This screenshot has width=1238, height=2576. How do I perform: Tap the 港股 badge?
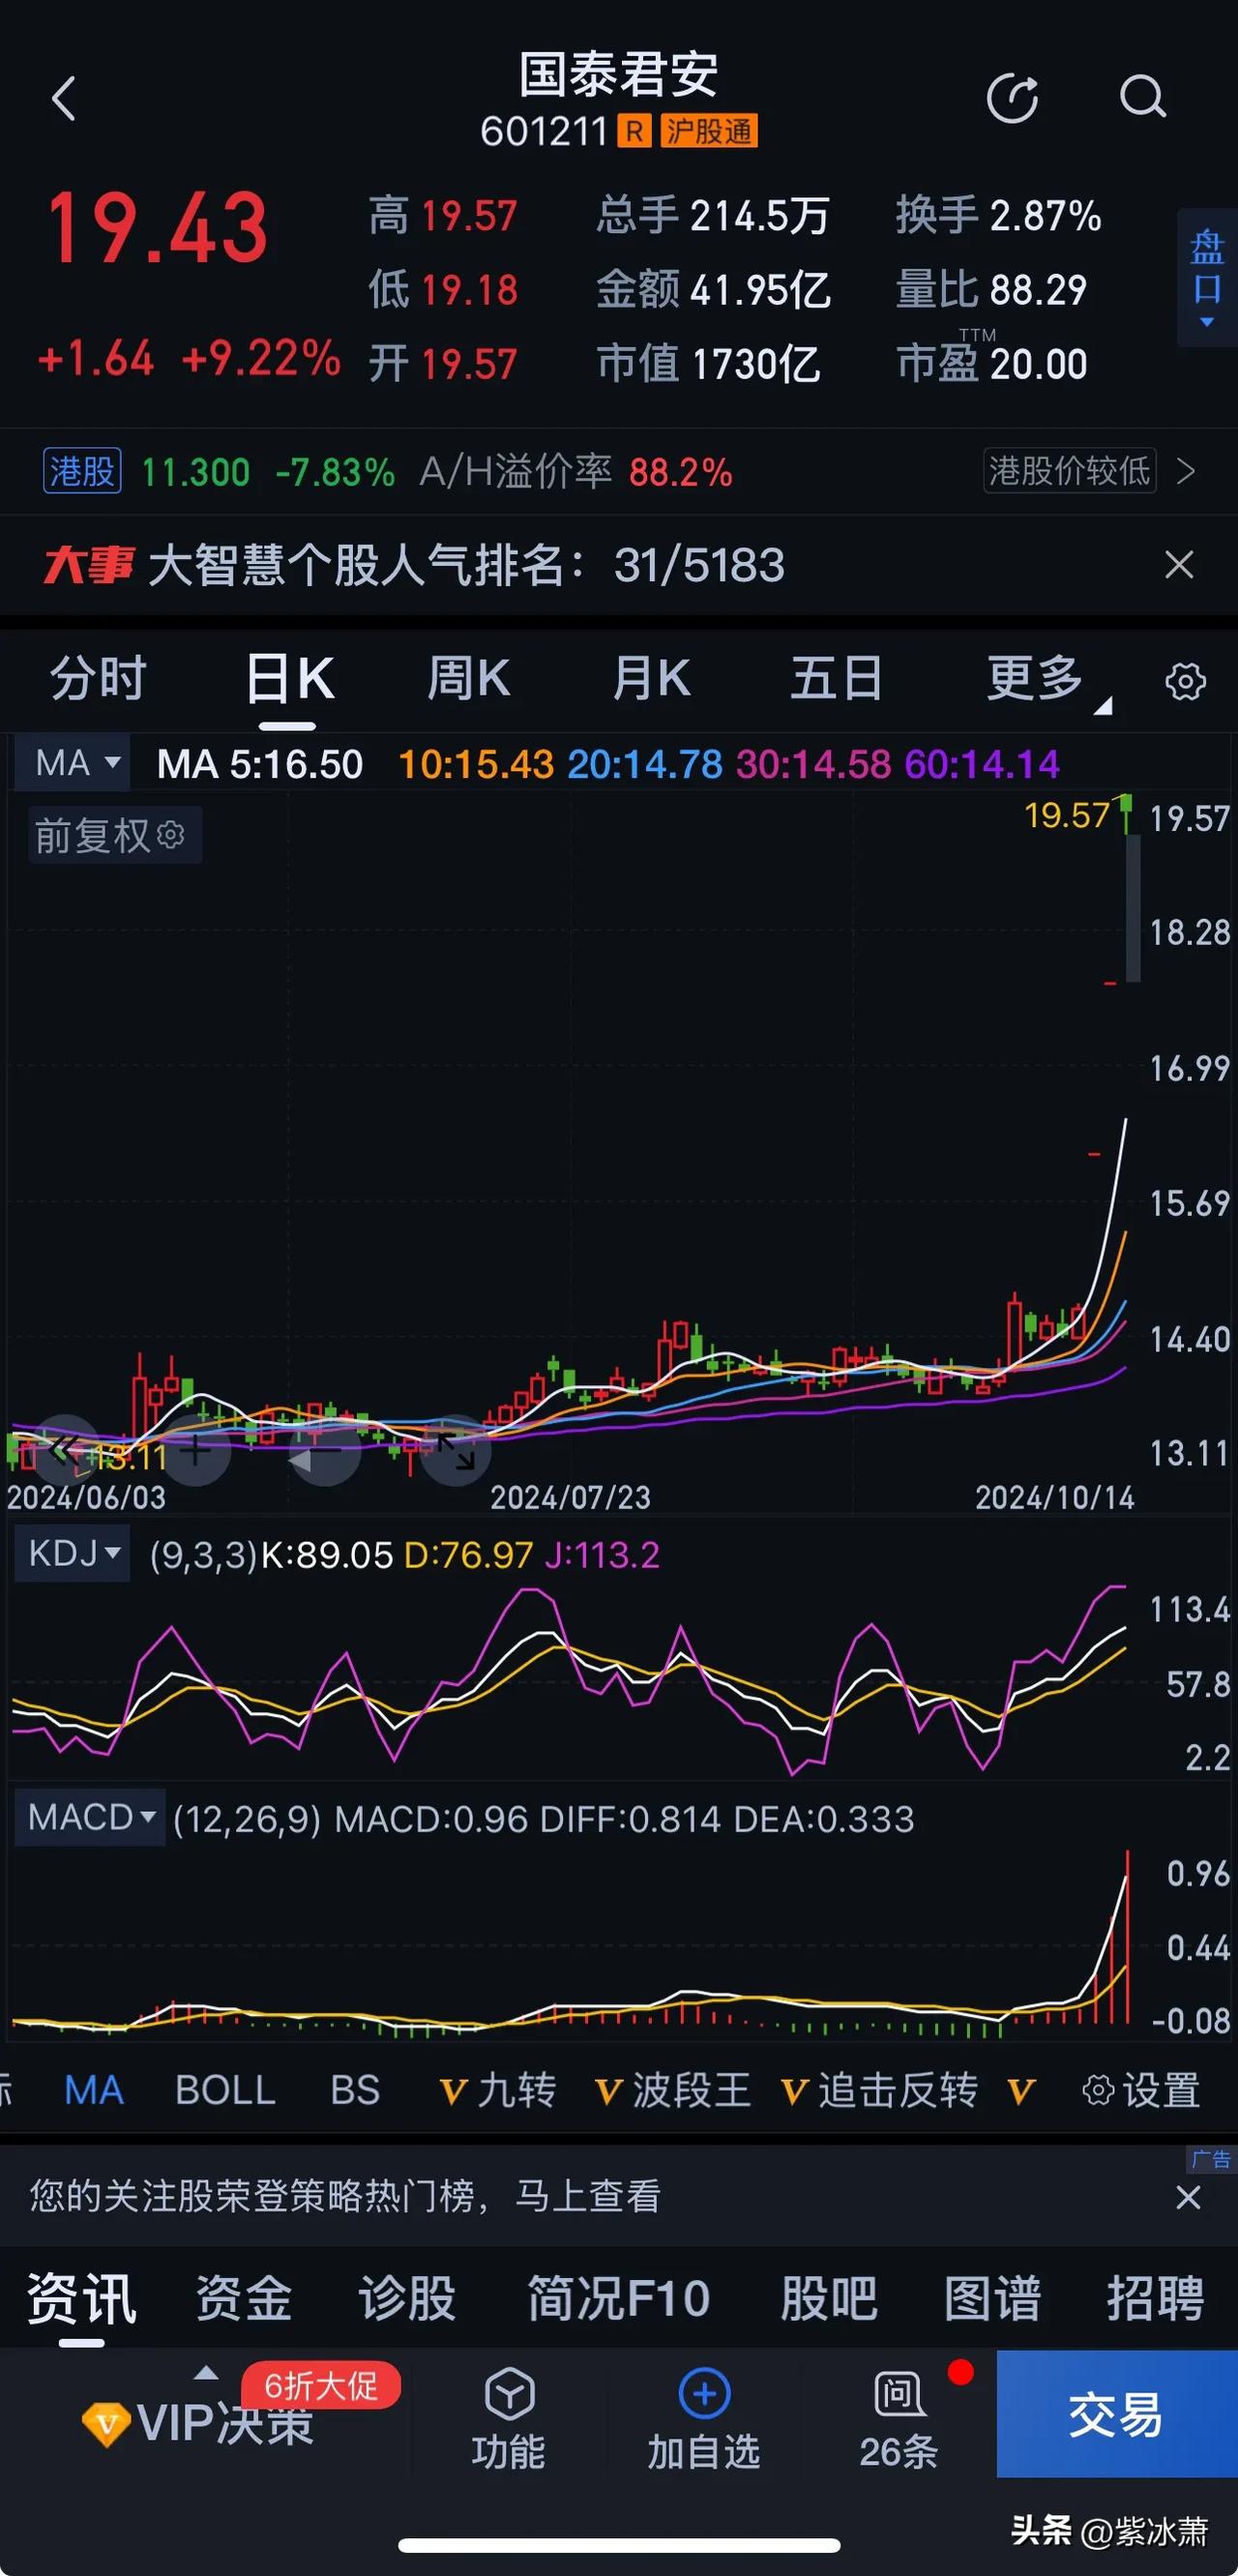[x=82, y=471]
